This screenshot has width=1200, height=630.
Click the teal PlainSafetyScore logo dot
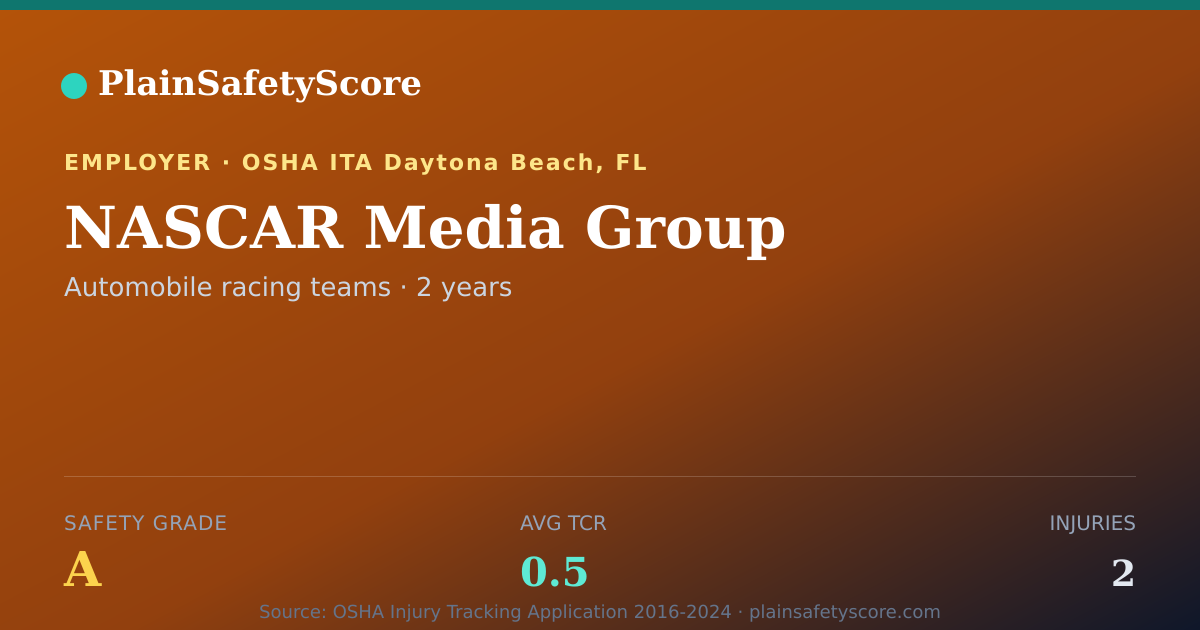click(74, 86)
